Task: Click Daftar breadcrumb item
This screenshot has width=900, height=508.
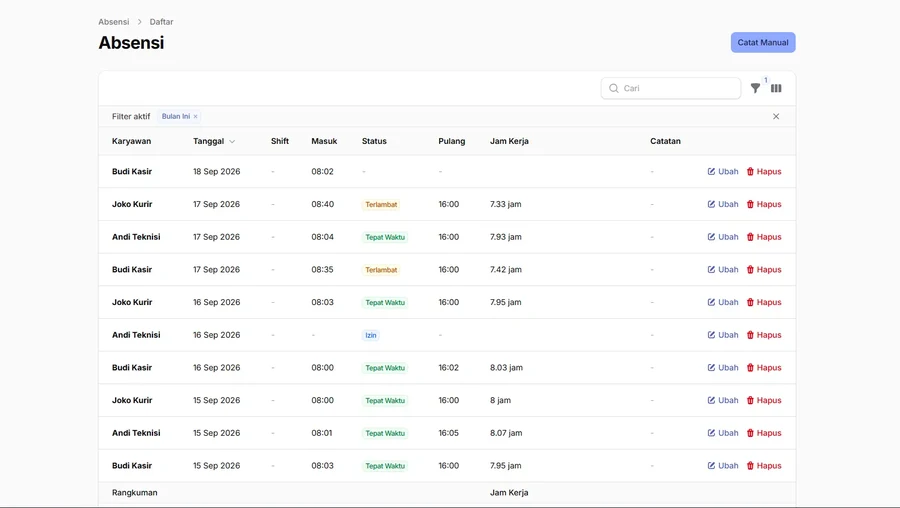Action: point(161,22)
